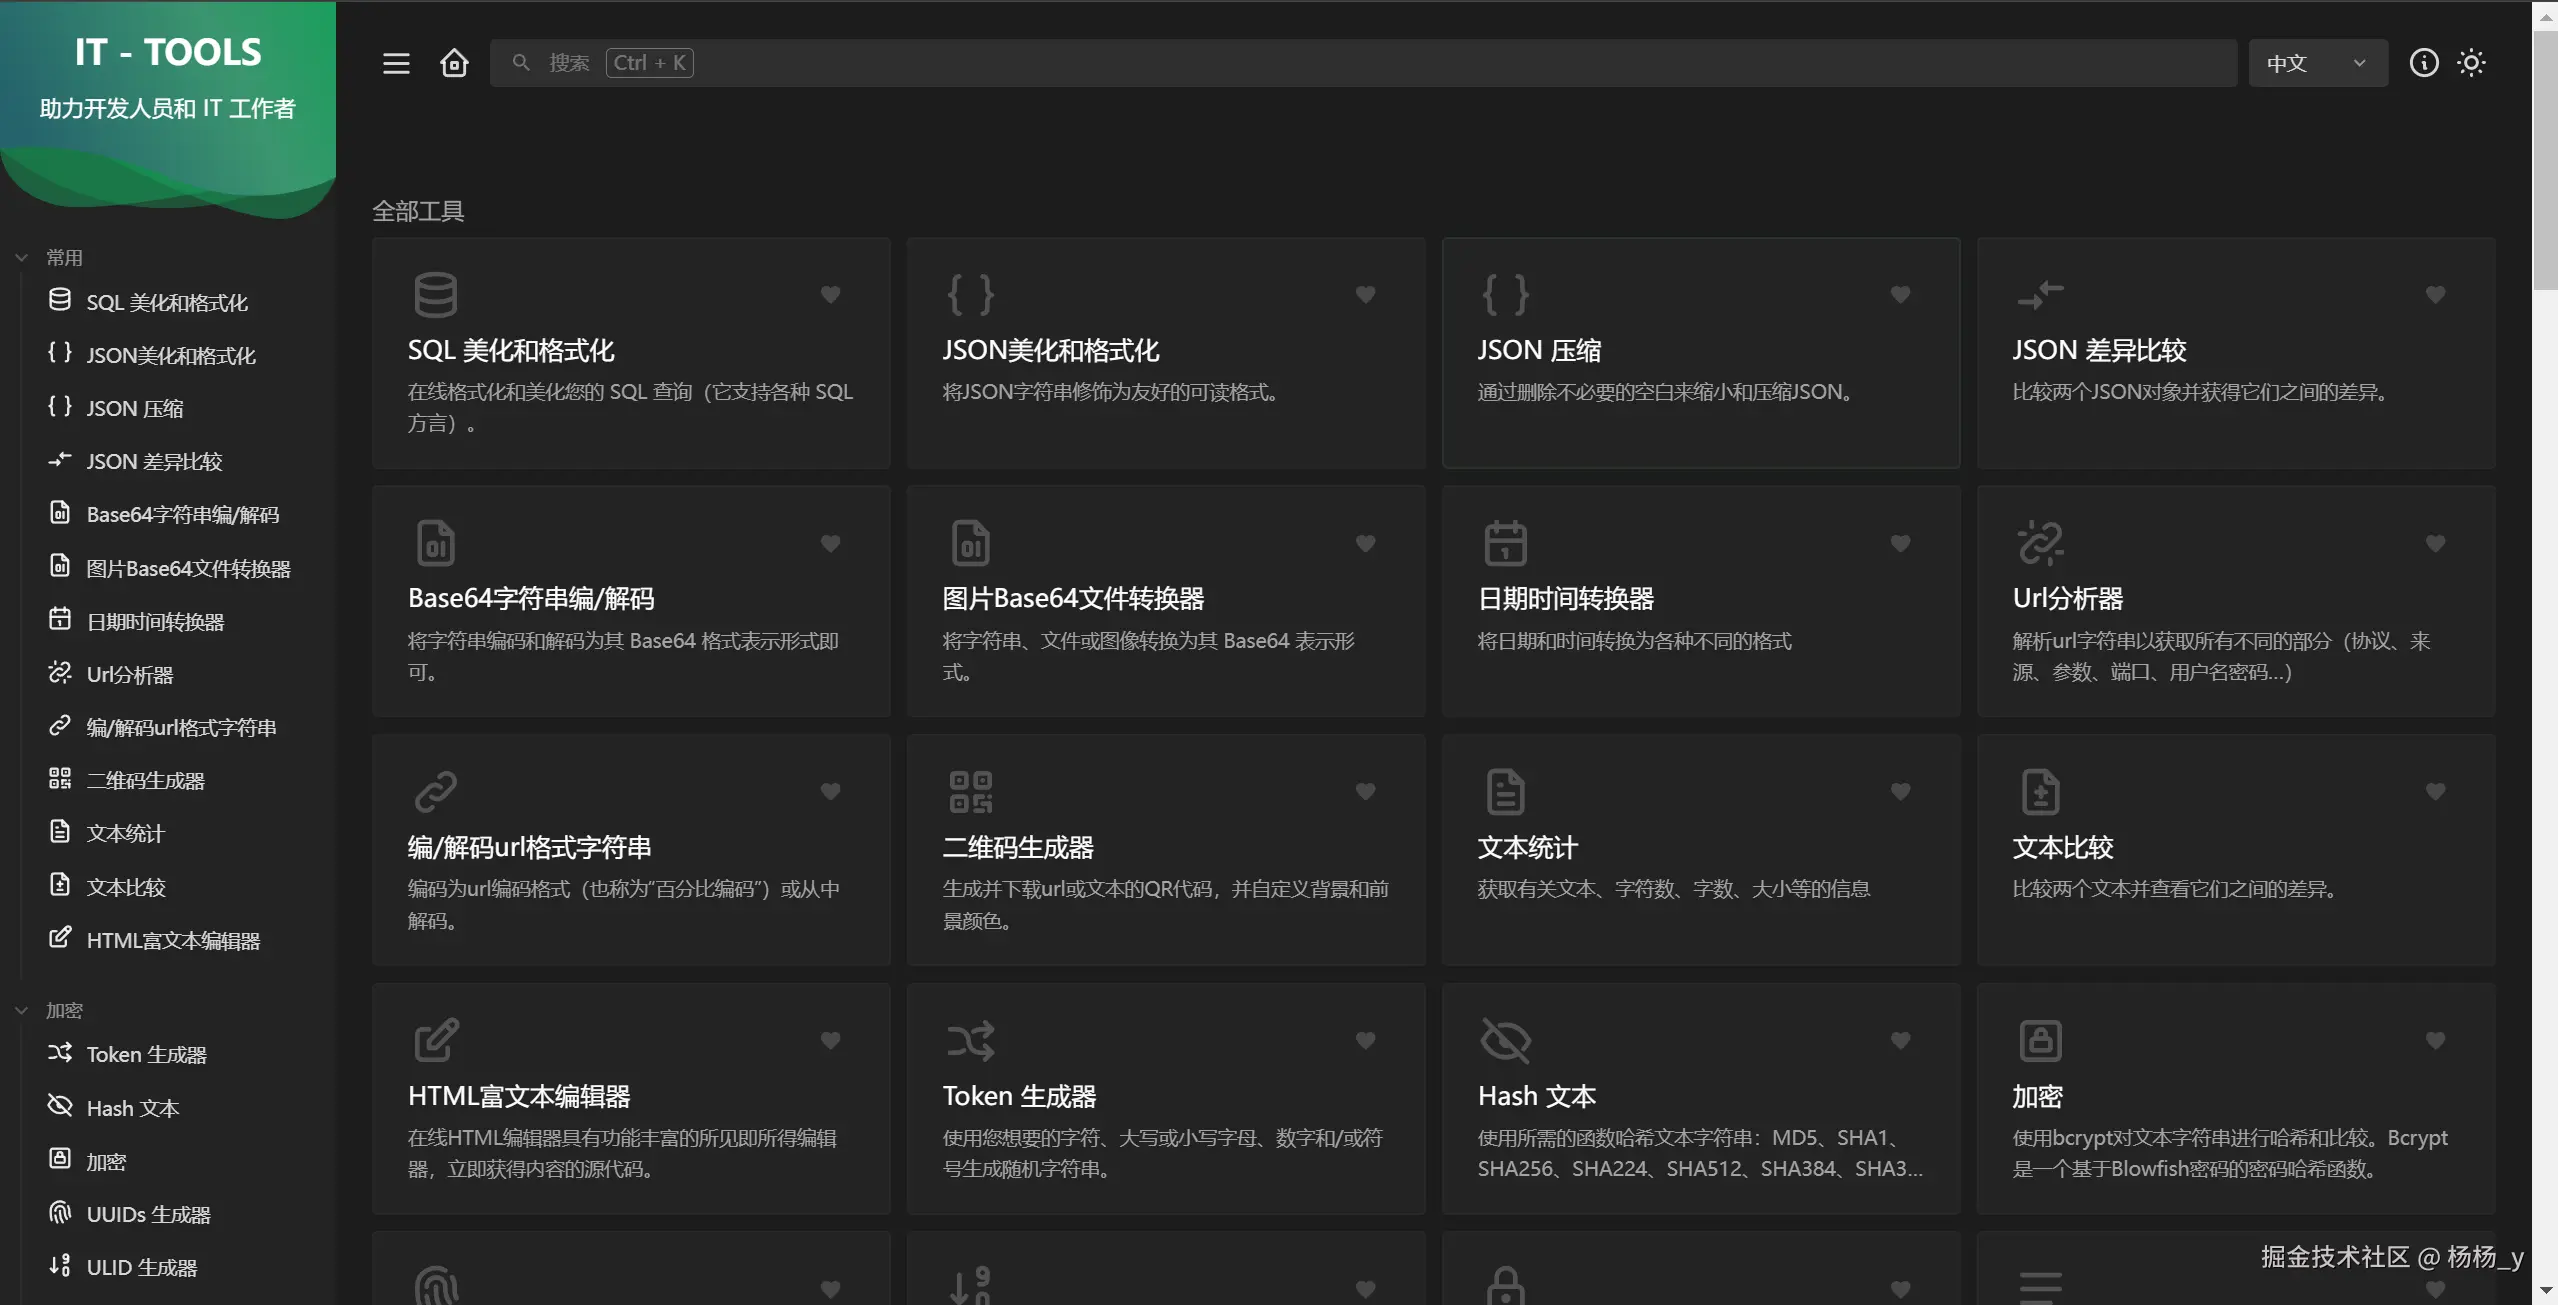Viewport: 2558px width, 1305px height.
Task: Click the JSON 差异比较 arrows card icon
Action: point(2040,294)
